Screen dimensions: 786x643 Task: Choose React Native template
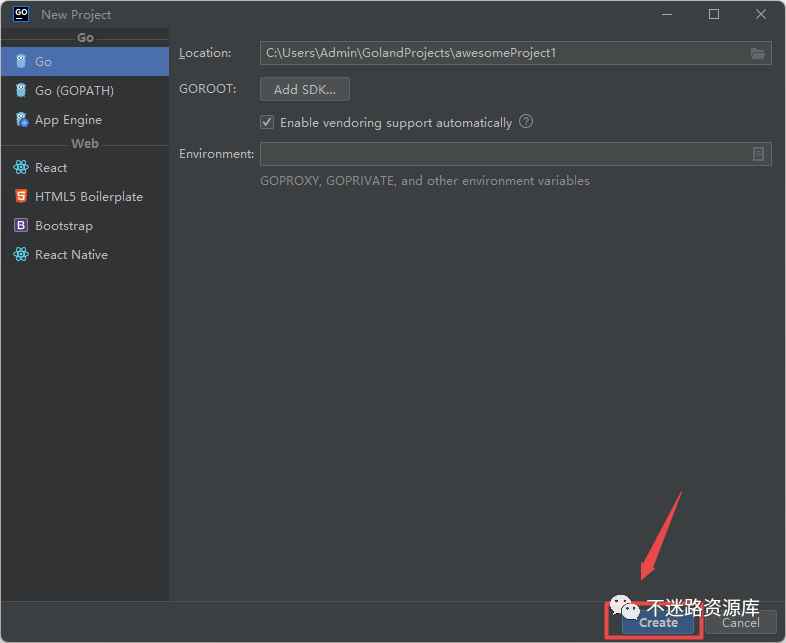85,255
